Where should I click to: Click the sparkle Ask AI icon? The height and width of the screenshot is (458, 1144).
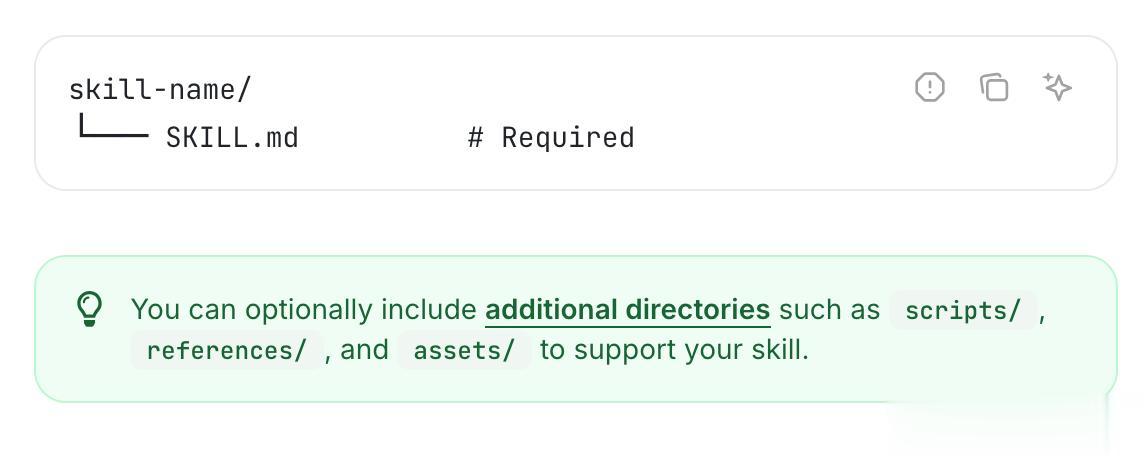(x=1057, y=88)
